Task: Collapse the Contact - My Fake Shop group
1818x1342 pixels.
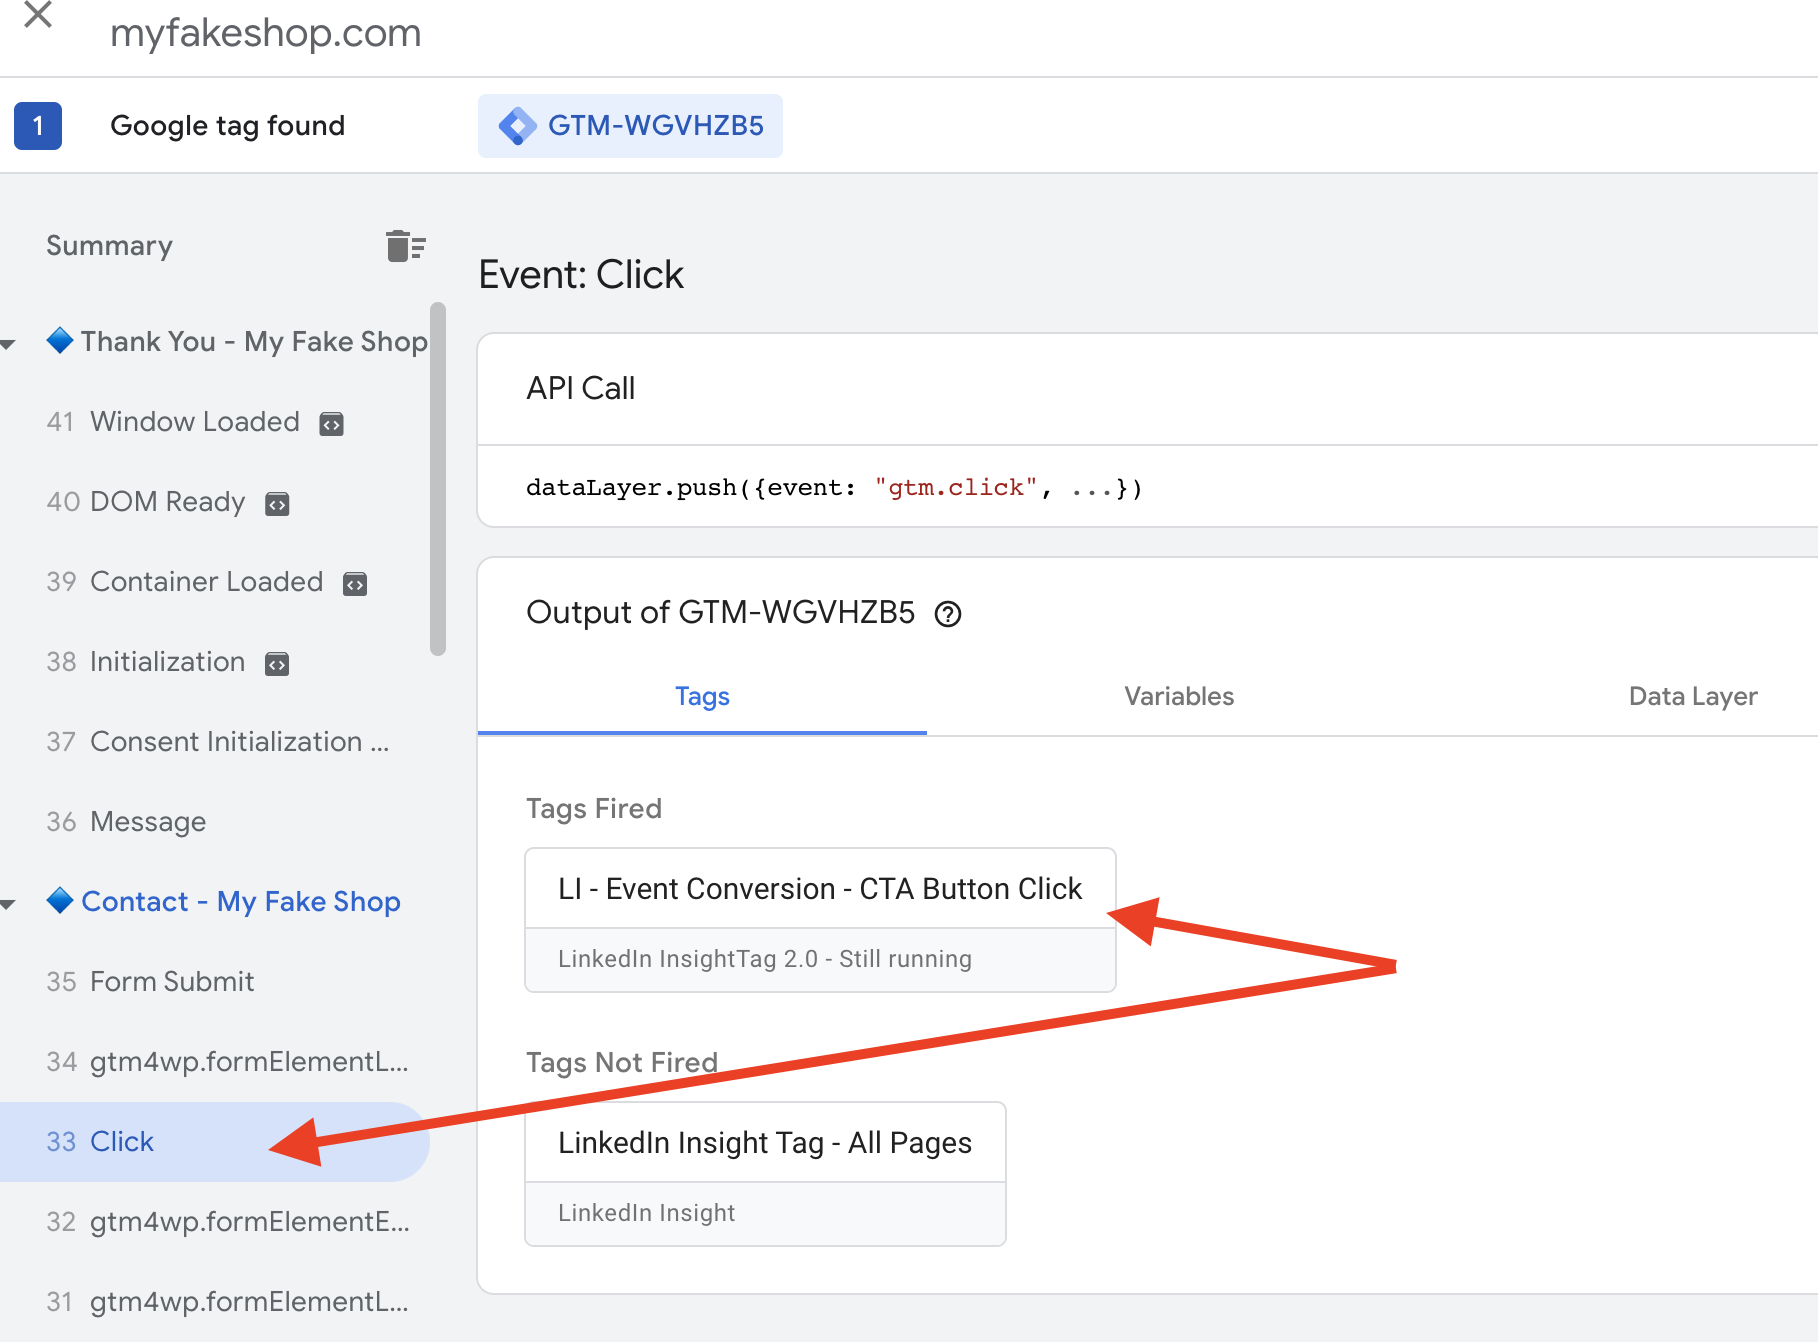Action: [9, 903]
